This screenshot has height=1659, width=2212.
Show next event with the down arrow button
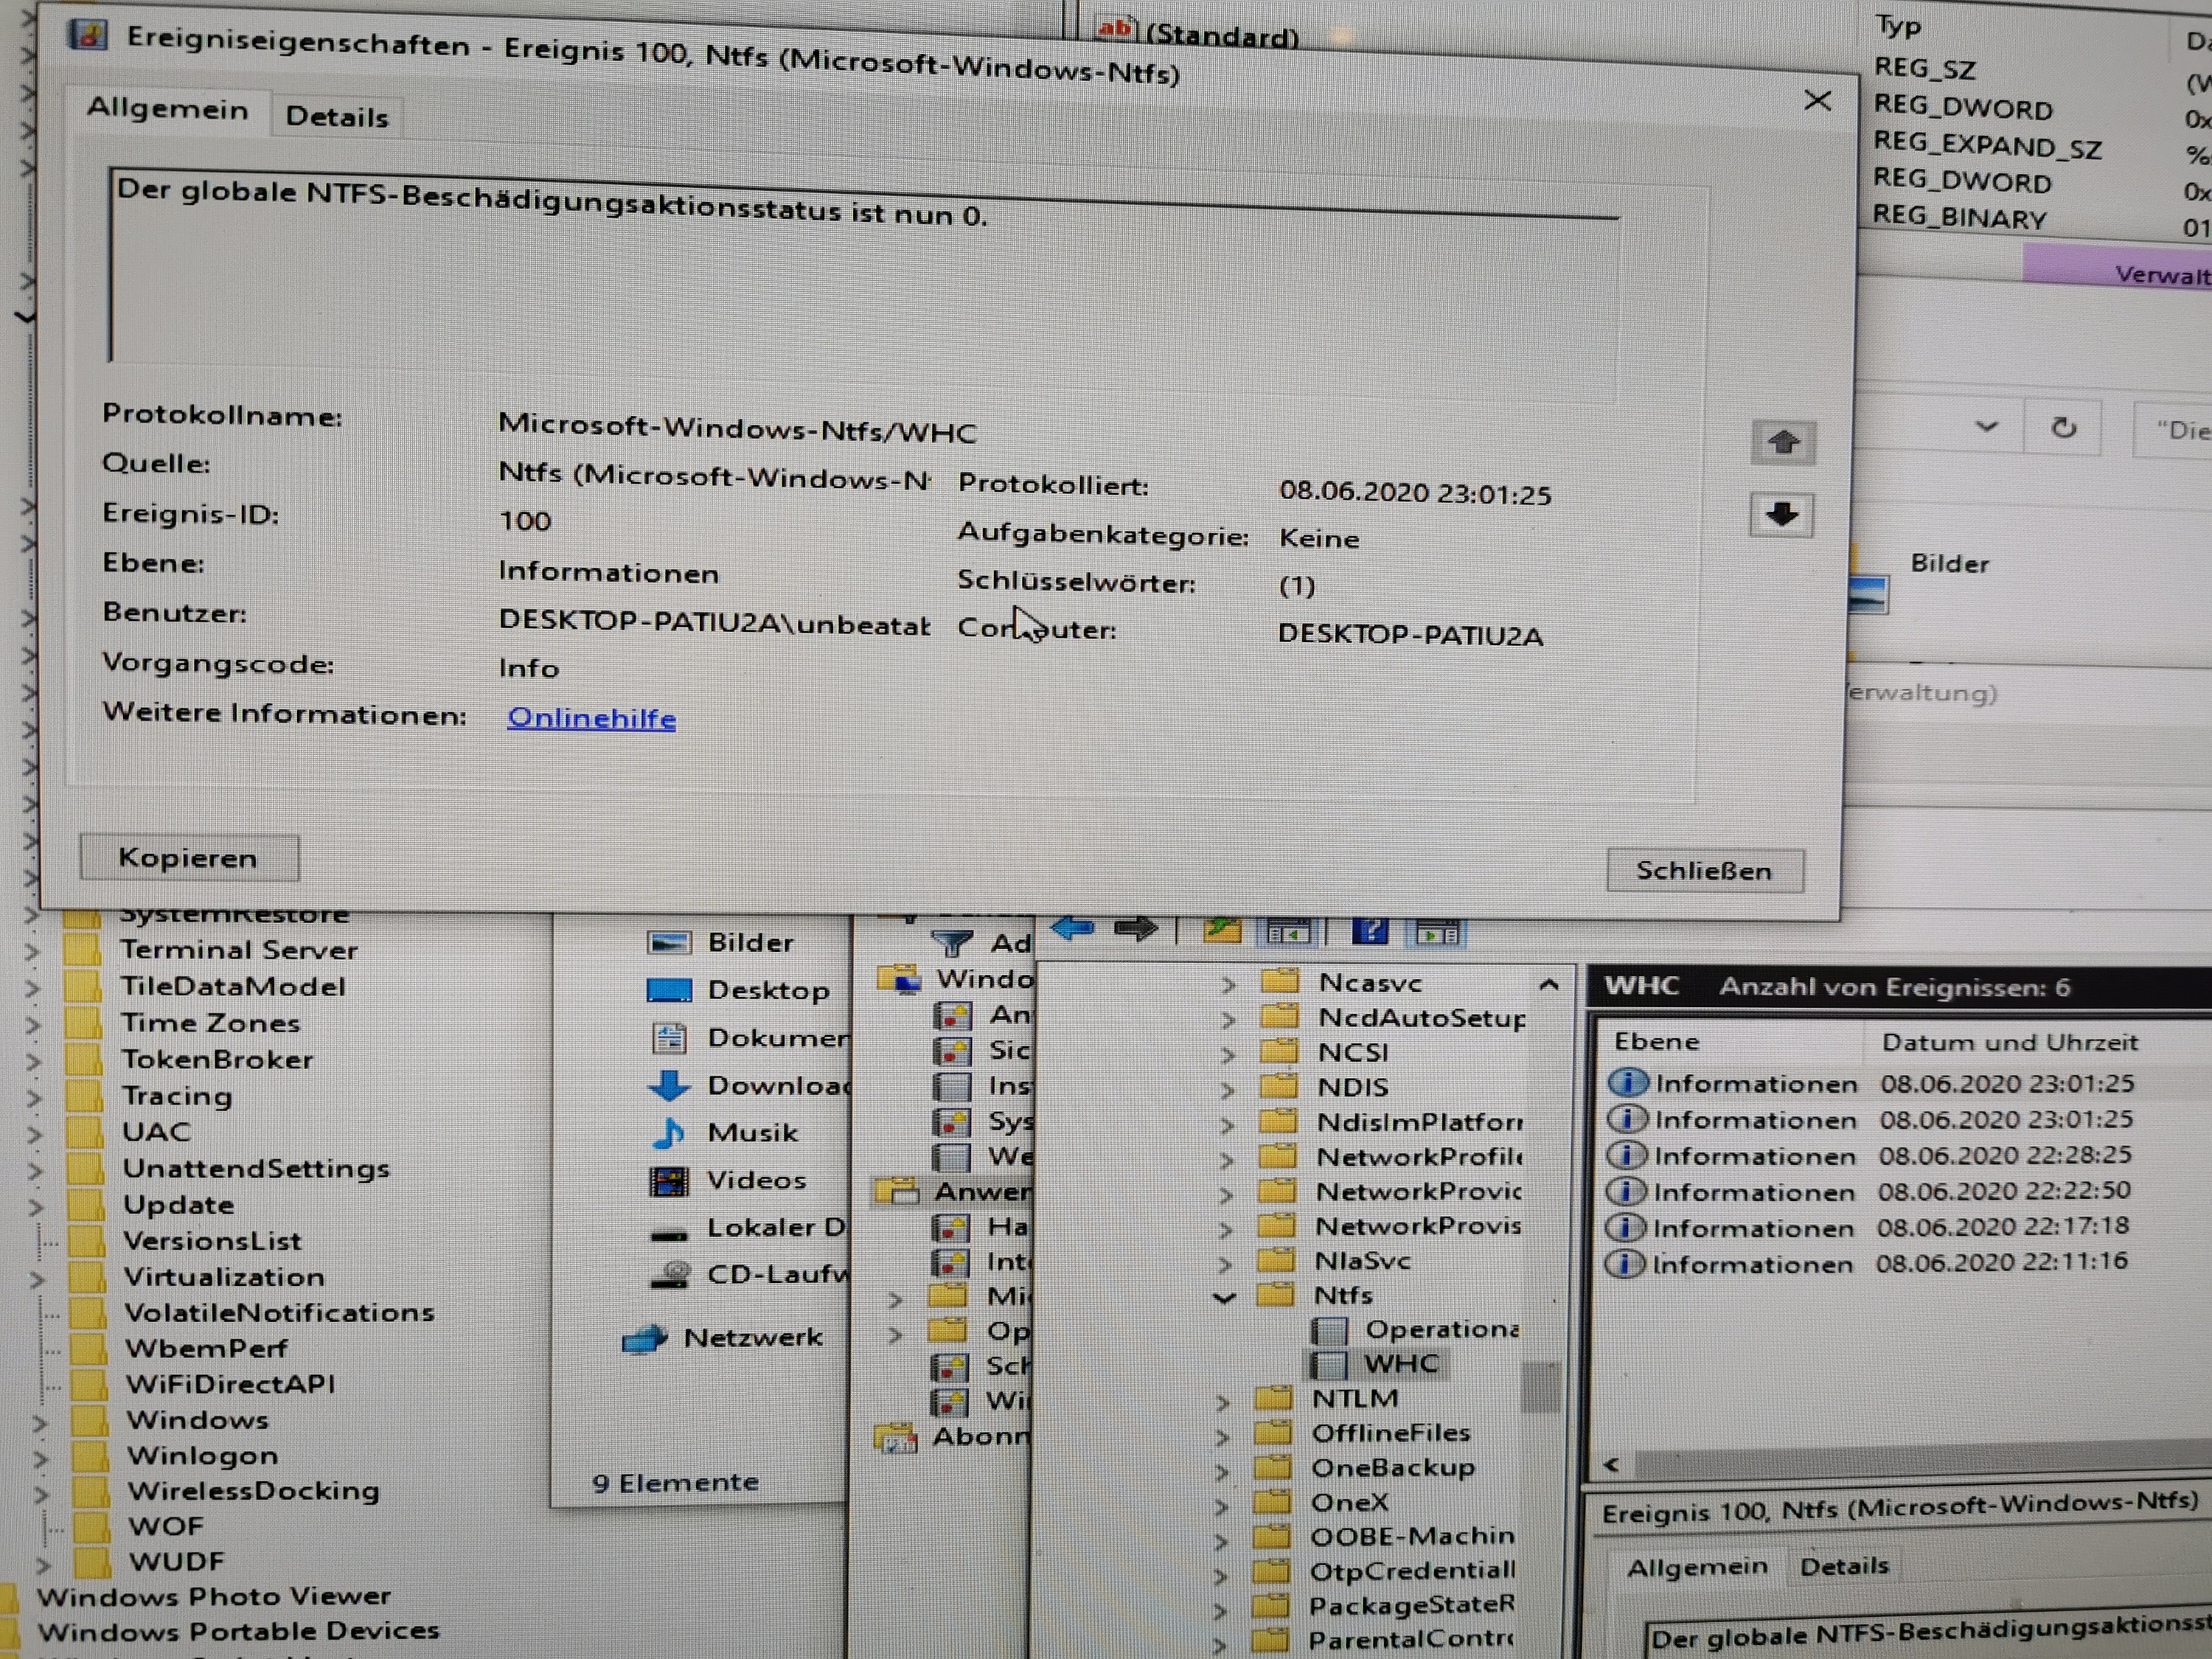[1781, 515]
